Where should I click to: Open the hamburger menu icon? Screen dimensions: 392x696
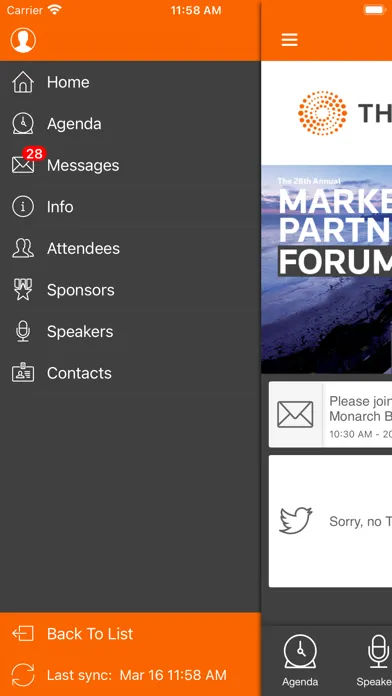pyautogui.click(x=289, y=40)
